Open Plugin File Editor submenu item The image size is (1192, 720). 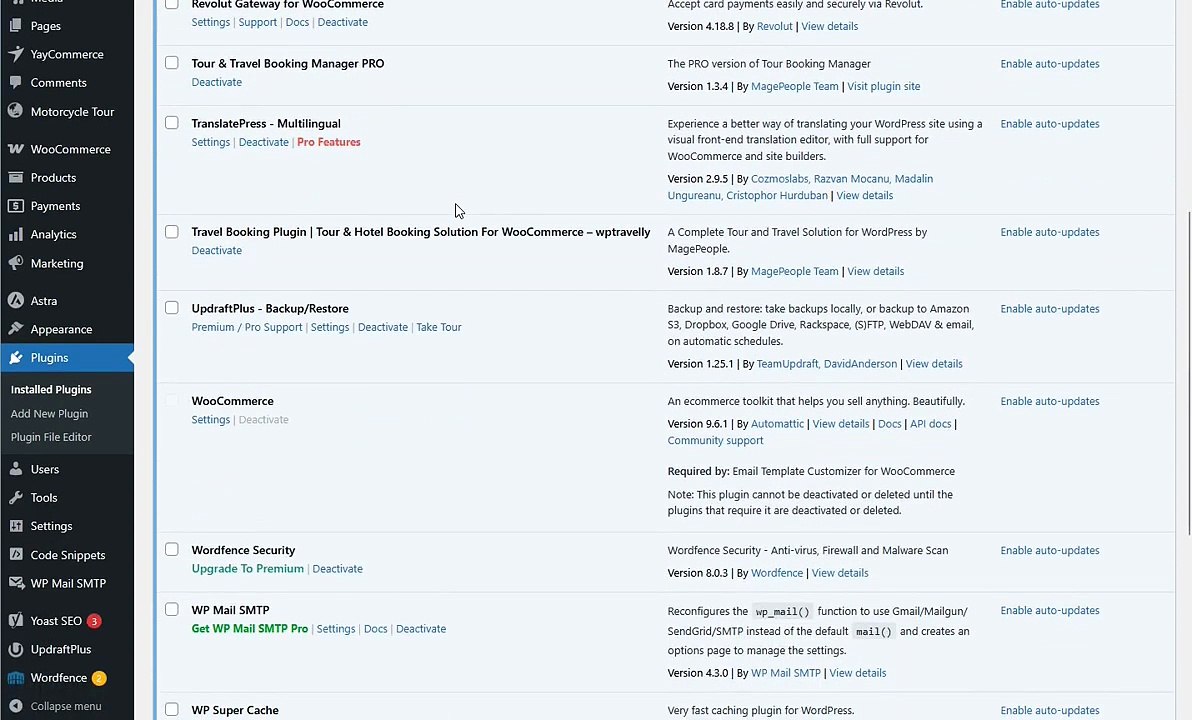(51, 437)
